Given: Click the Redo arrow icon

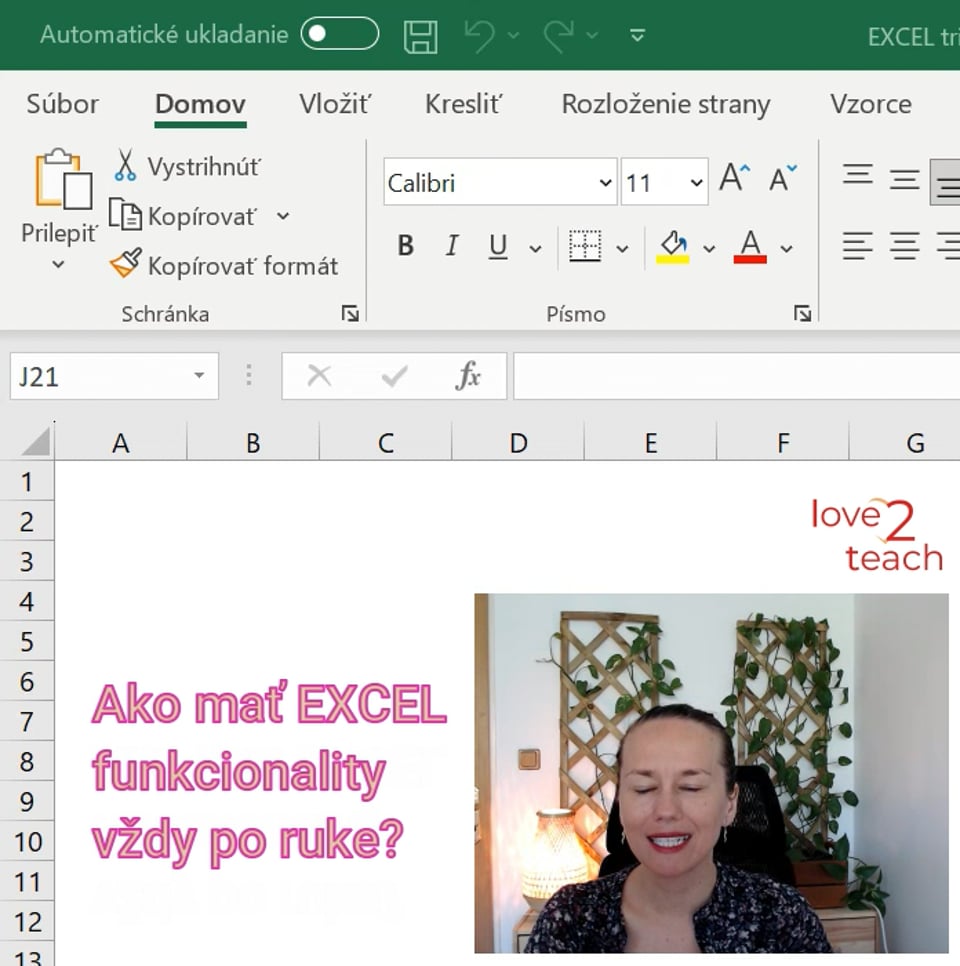Looking at the screenshot, I should tap(559, 36).
